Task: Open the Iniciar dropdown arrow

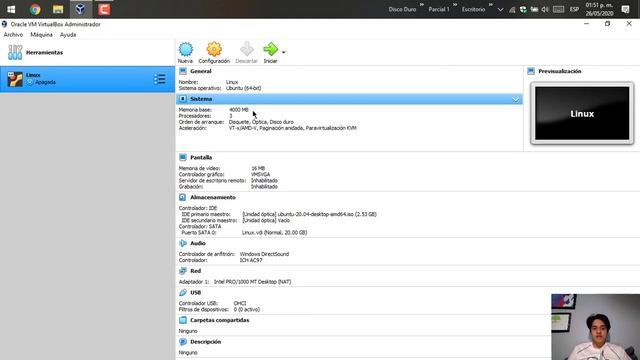Action: pos(284,52)
